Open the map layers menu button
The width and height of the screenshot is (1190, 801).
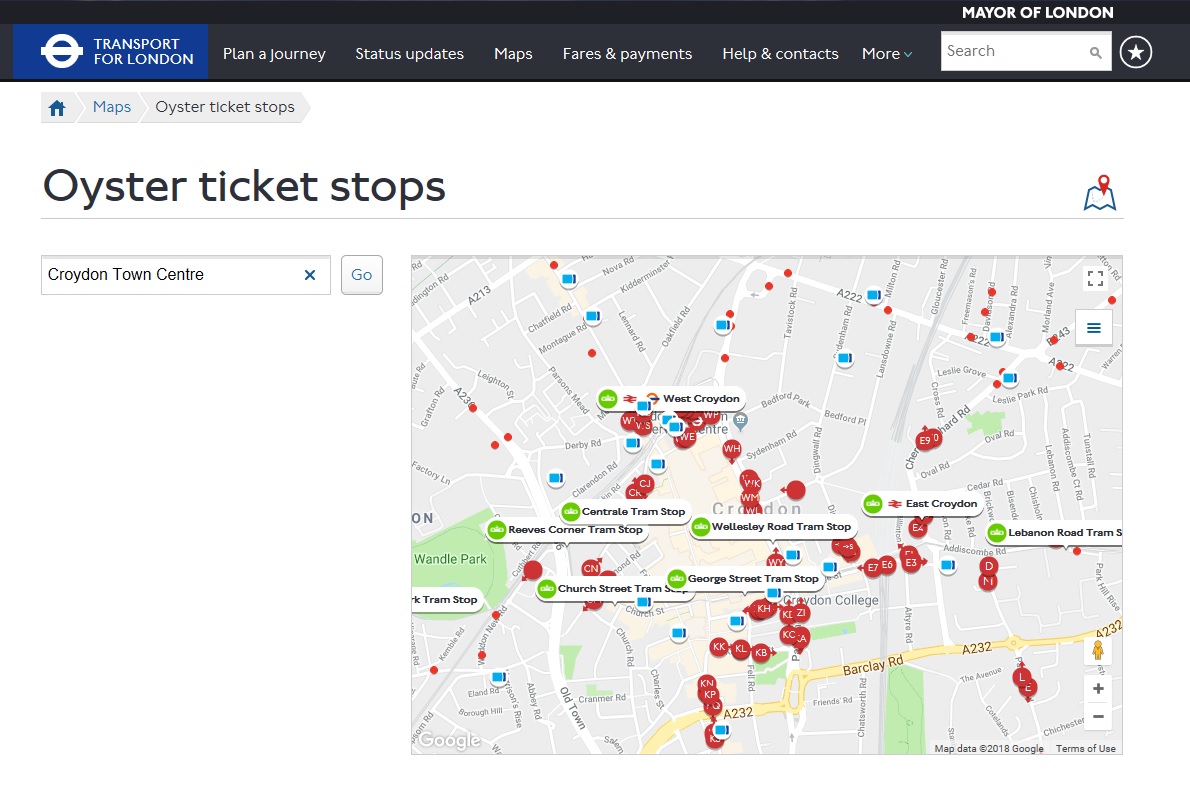click(1094, 327)
